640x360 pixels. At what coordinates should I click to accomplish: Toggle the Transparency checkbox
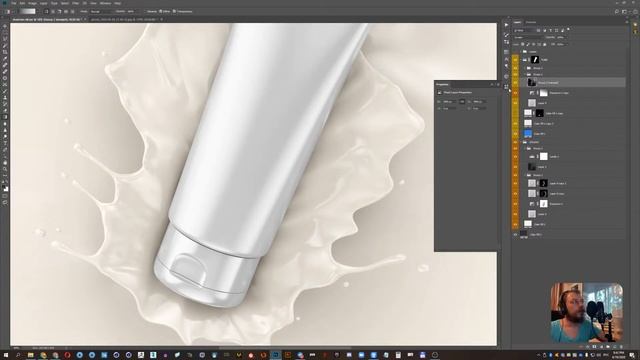pyautogui.click(x=174, y=11)
